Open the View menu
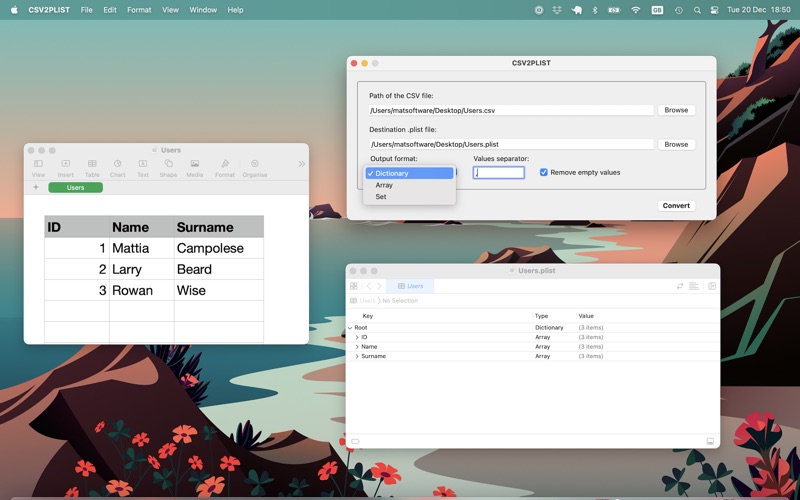Image resolution: width=800 pixels, height=500 pixels. coord(170,10)
